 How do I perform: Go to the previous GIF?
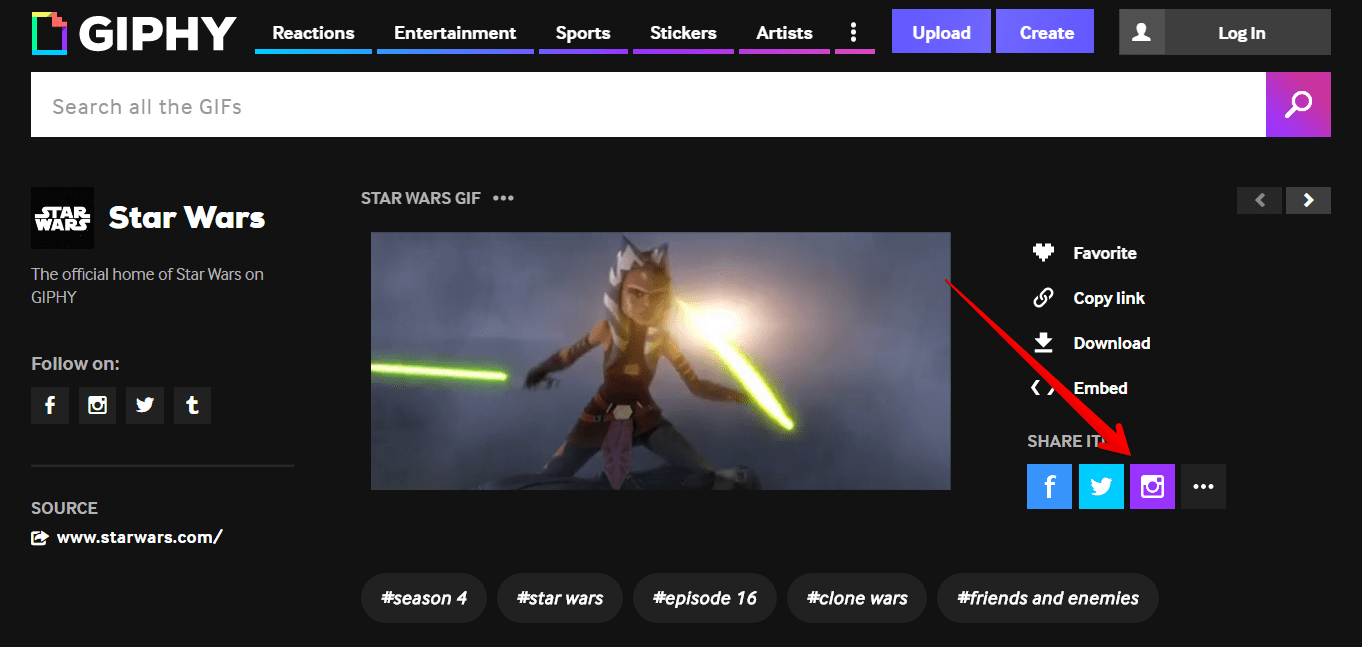[x=1259, y=200]
